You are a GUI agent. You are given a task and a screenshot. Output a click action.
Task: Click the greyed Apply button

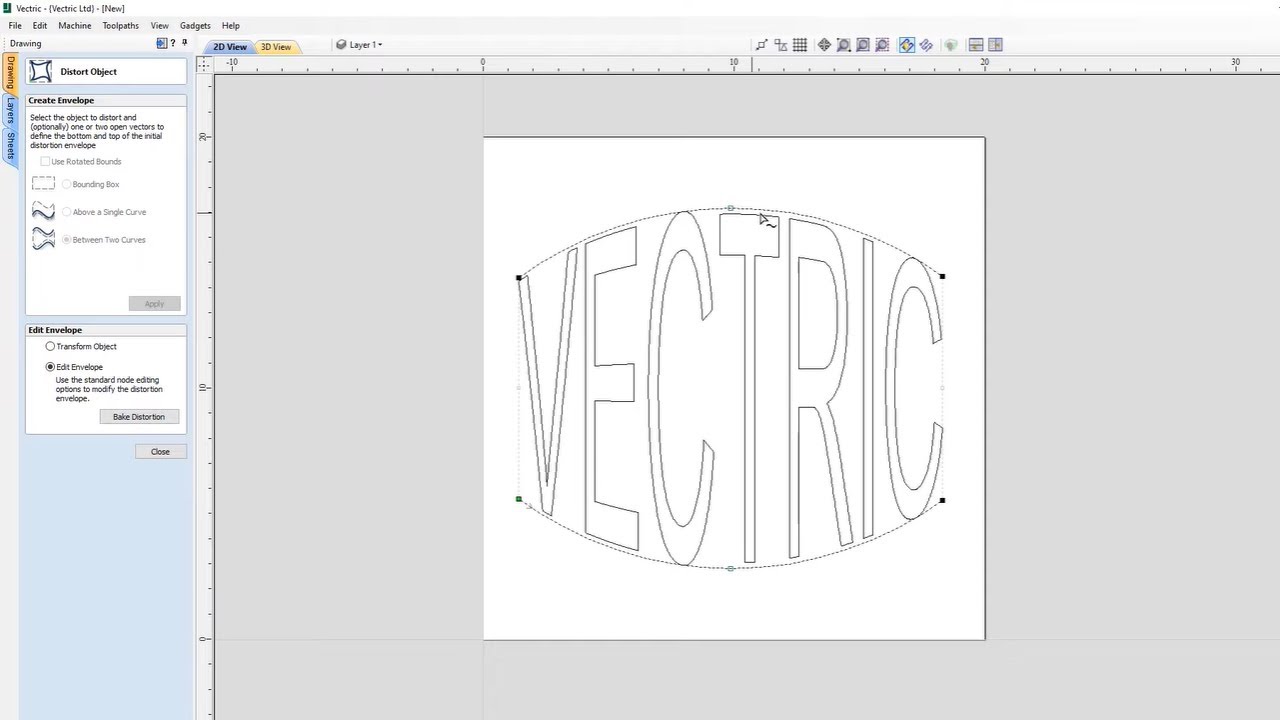154,304
